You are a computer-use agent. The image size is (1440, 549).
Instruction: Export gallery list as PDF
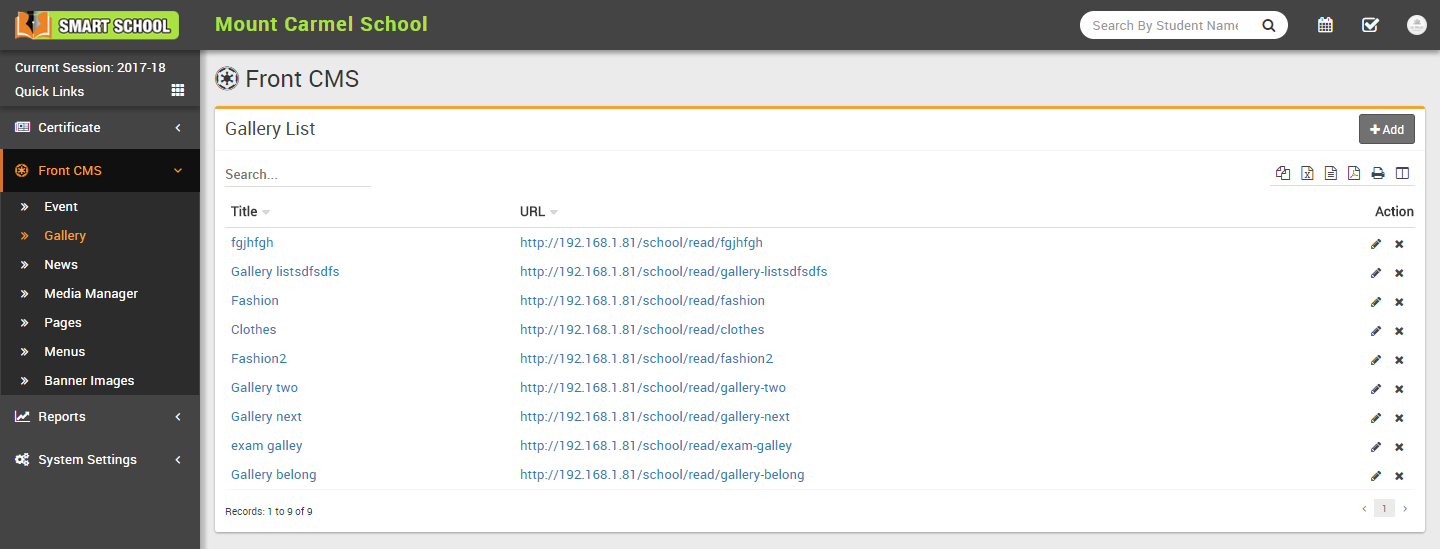(x=1354, y=173)
